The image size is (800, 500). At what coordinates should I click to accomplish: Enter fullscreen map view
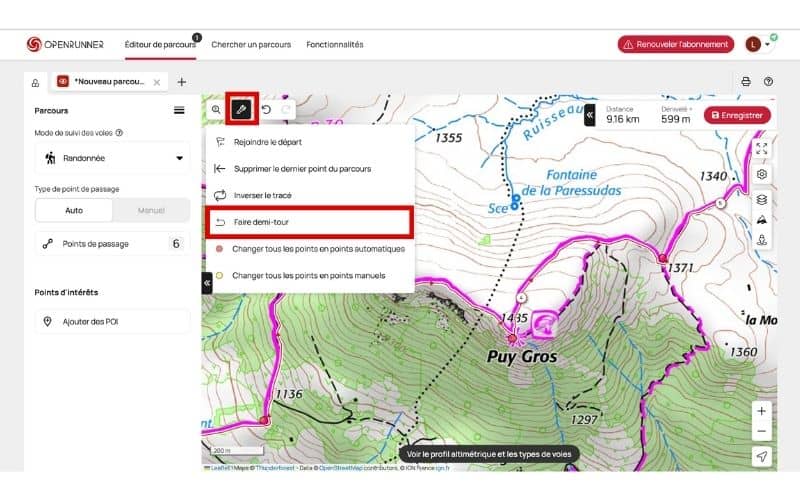[x=762, y=148]
